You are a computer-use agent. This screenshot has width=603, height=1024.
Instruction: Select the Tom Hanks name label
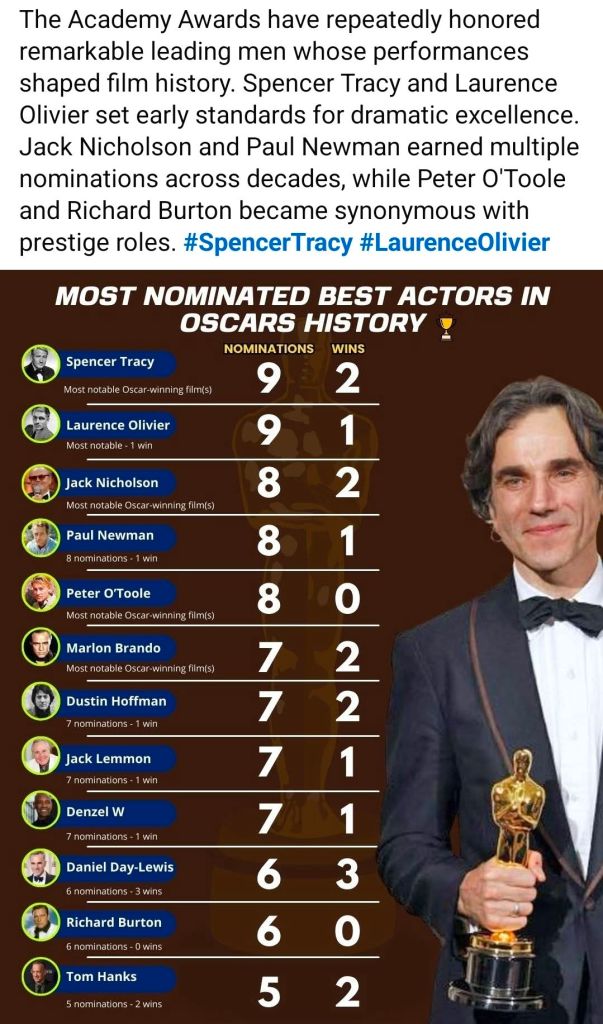point(101,976)
